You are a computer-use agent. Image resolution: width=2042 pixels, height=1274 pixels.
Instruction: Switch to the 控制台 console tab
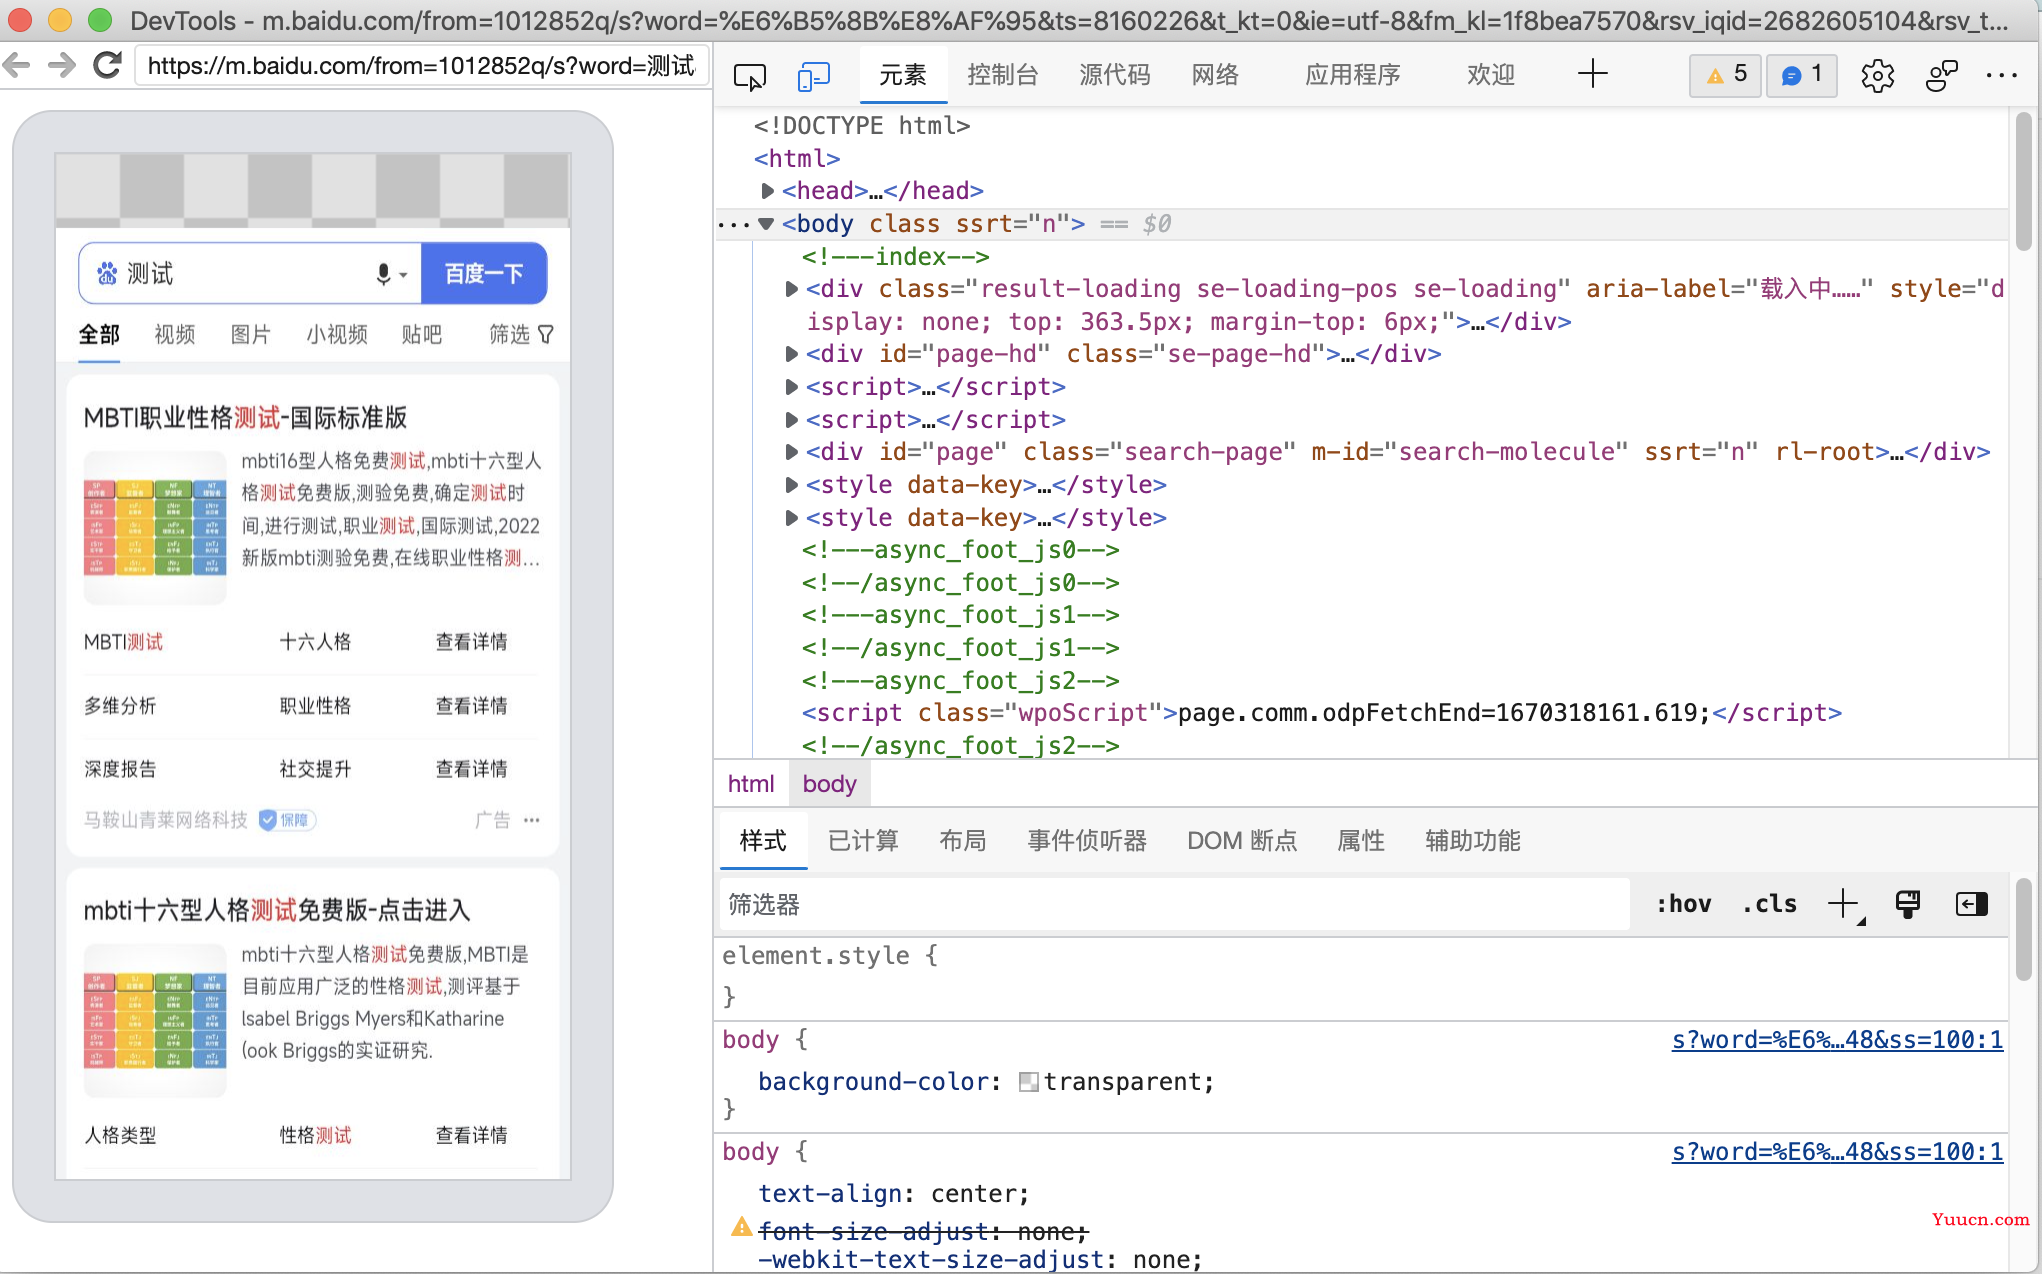pyautogui.click(x=1002, y=75)
